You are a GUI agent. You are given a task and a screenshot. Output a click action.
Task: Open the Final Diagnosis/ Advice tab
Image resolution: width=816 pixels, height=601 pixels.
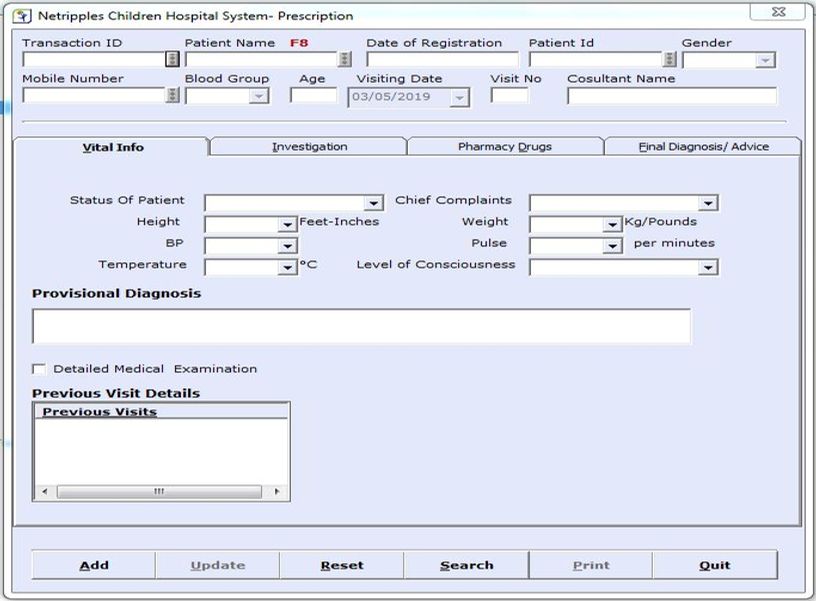pyautogui.click(x=703, y=147)
